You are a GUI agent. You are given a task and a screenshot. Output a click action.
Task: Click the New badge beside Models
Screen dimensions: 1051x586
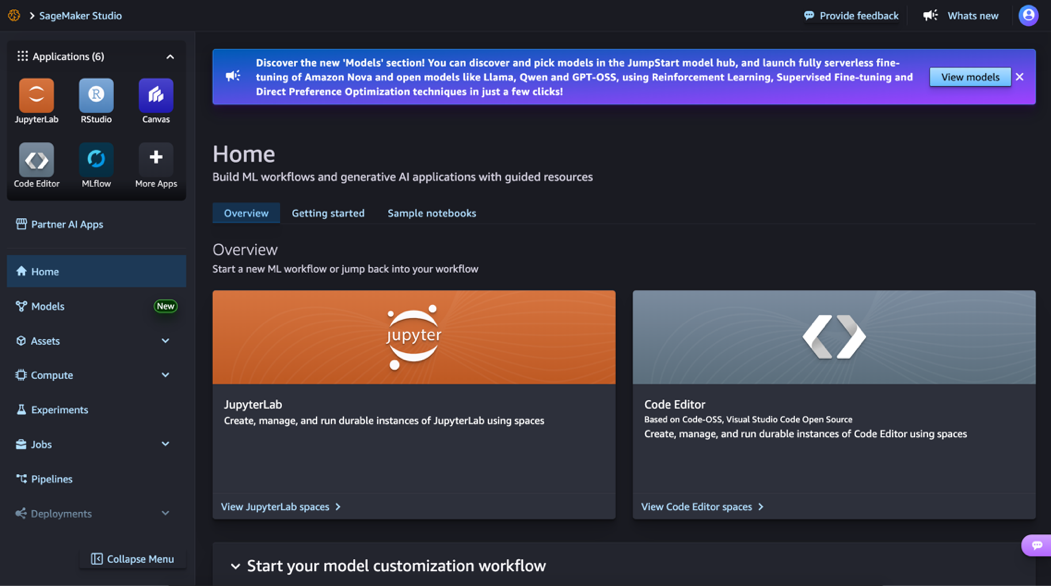pyautogui.click(x=166, y=306)
